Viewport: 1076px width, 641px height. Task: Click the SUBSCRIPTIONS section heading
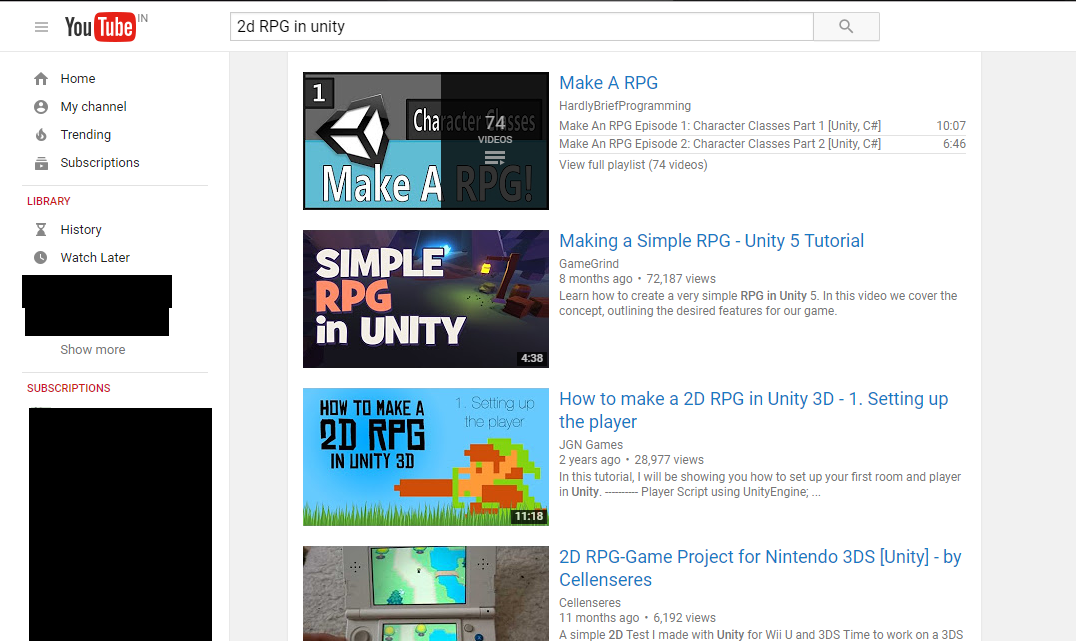(x=69, y=388)
